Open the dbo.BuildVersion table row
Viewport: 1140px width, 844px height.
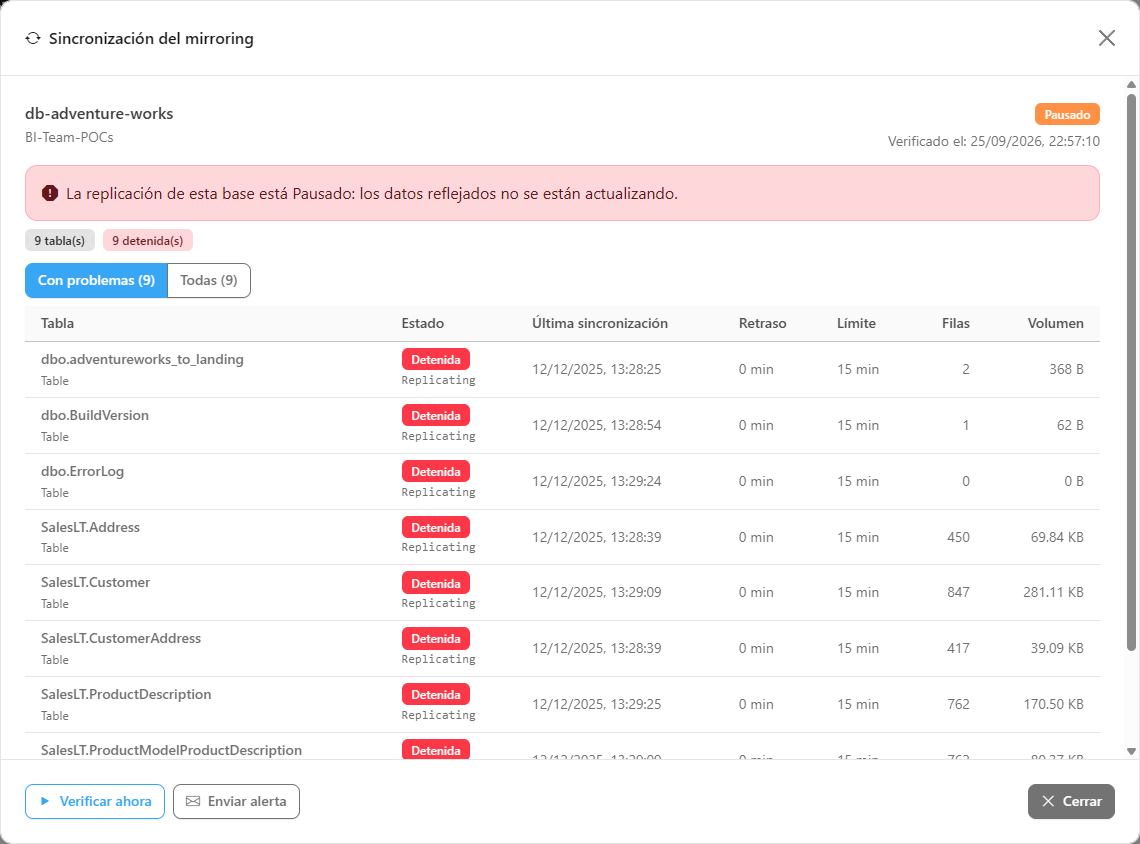[562, 425]
